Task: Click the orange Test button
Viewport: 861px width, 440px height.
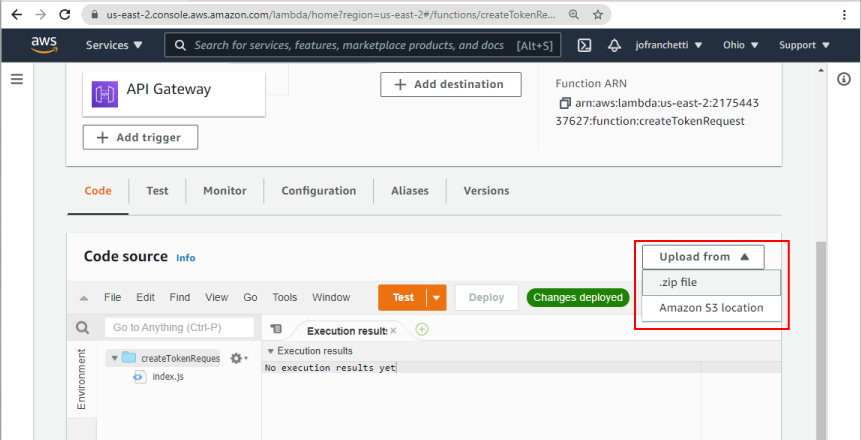Action: click(402, 298)
